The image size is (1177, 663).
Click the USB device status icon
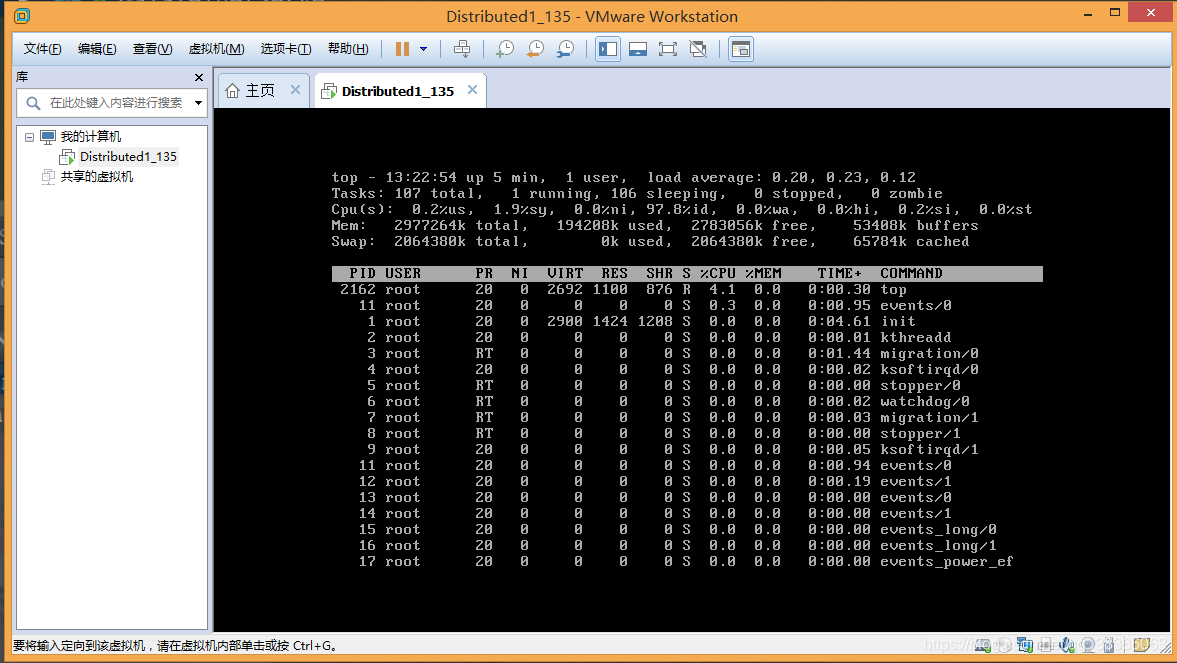click(x=1109, y=645)
